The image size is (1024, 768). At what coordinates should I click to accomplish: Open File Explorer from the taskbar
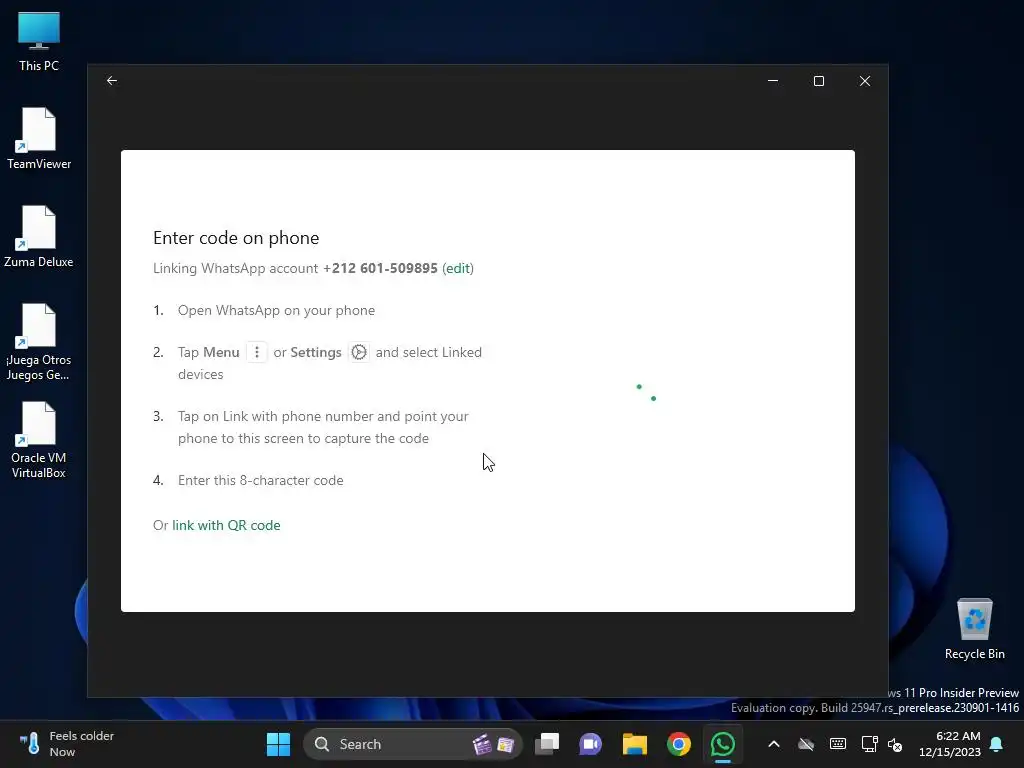tap(634, 744)
